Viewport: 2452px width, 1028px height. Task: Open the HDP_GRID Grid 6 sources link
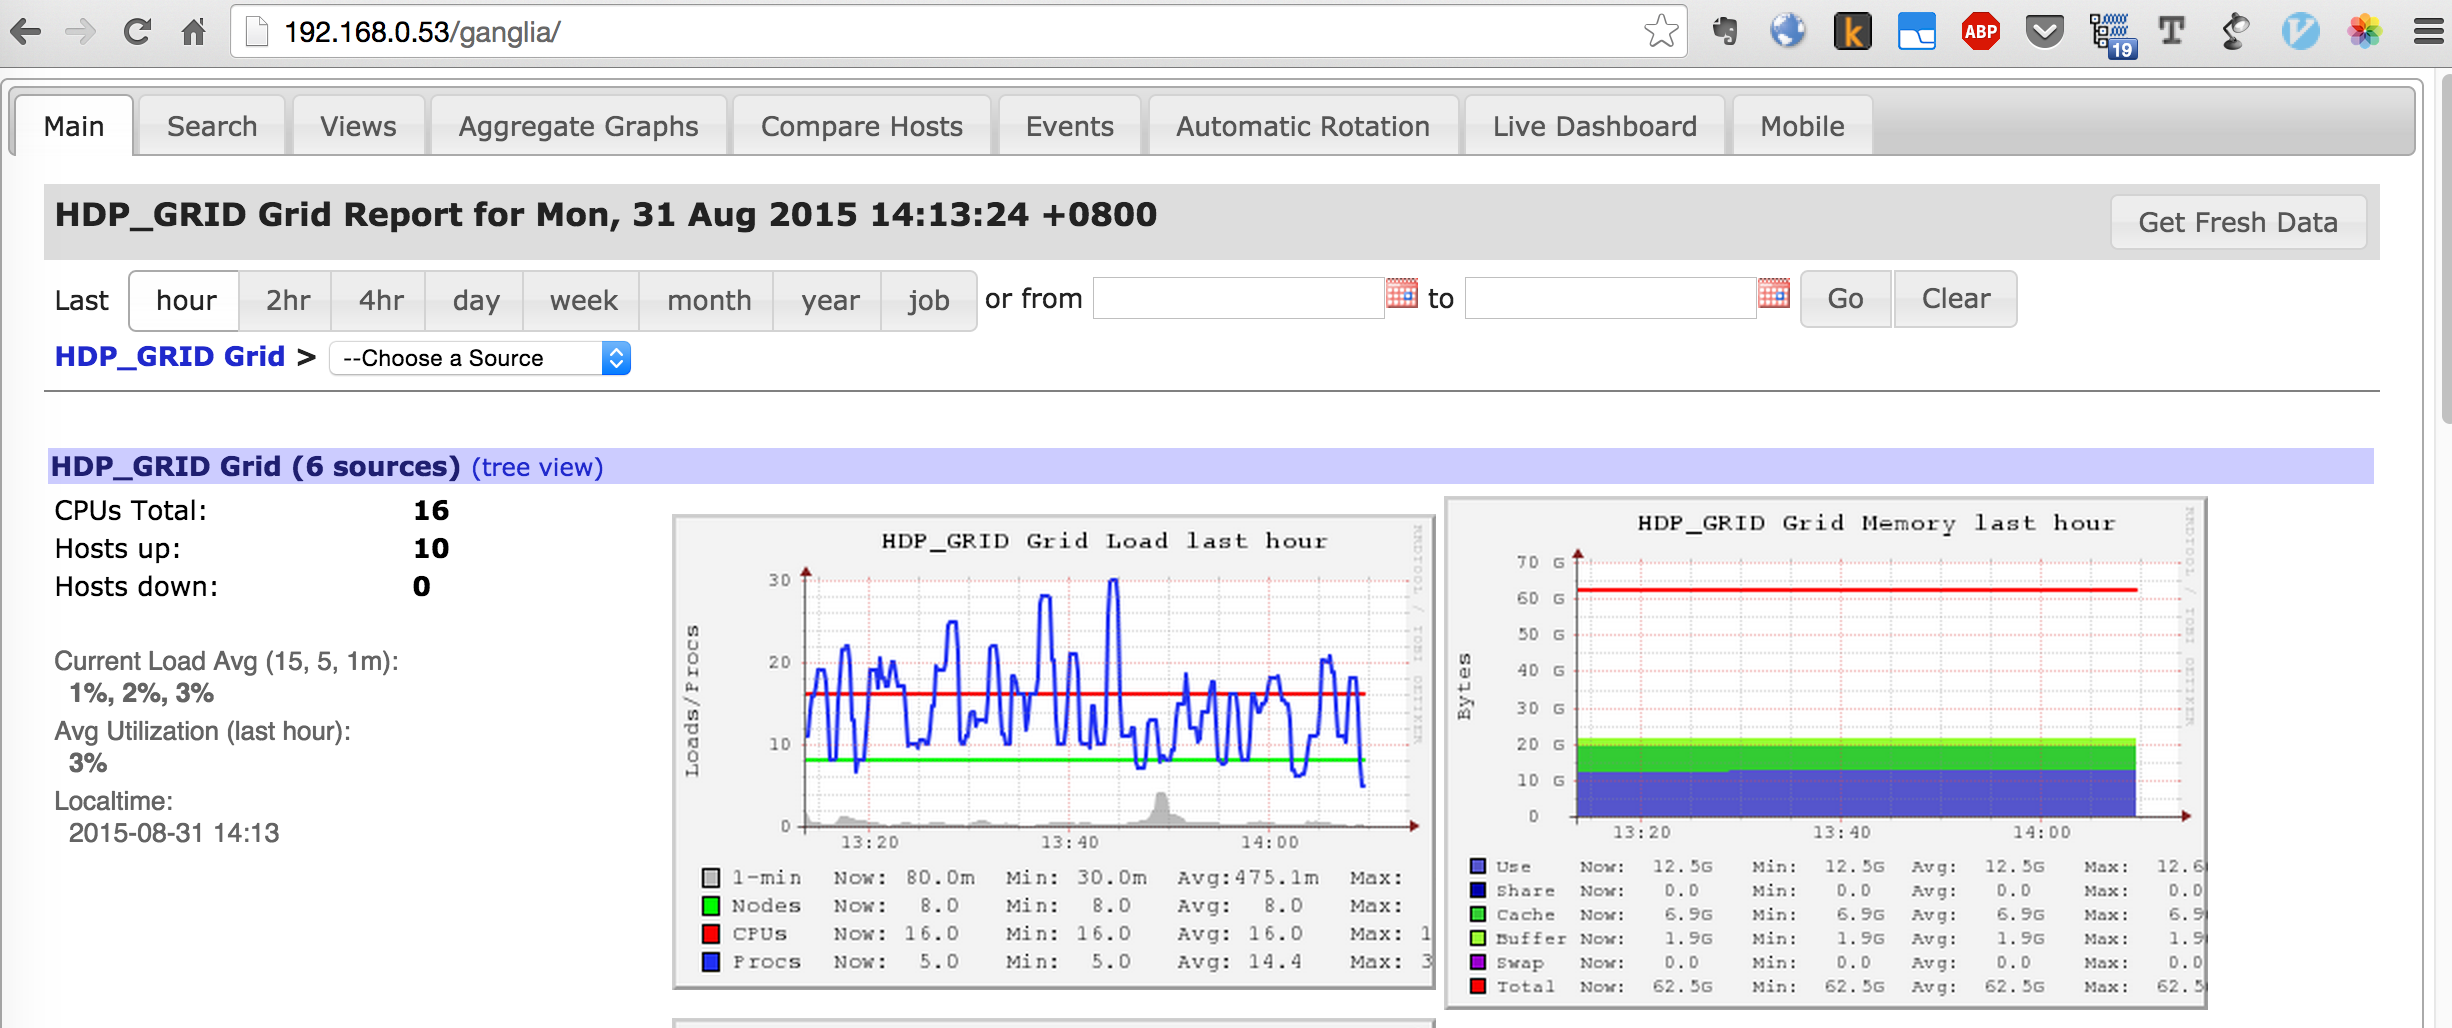click(x=255, y=466)
